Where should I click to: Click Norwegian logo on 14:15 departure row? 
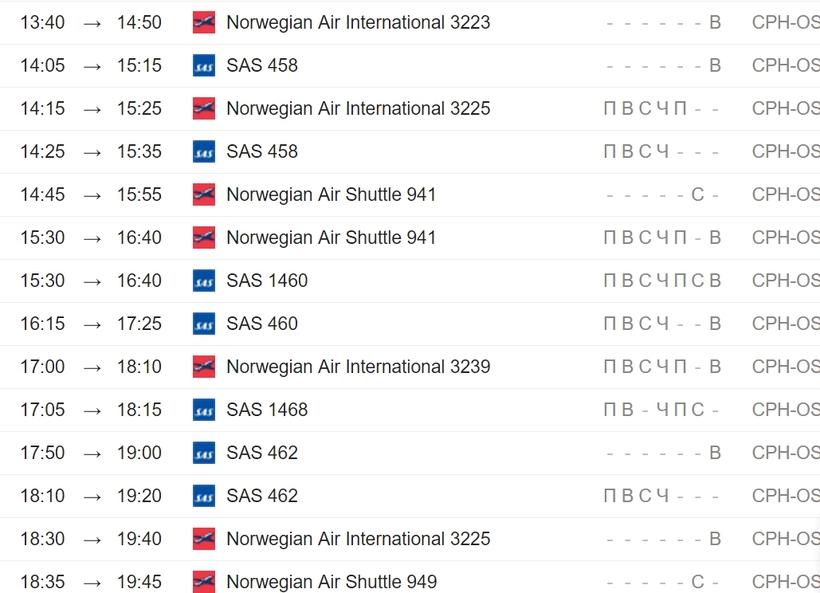(204, 108)
